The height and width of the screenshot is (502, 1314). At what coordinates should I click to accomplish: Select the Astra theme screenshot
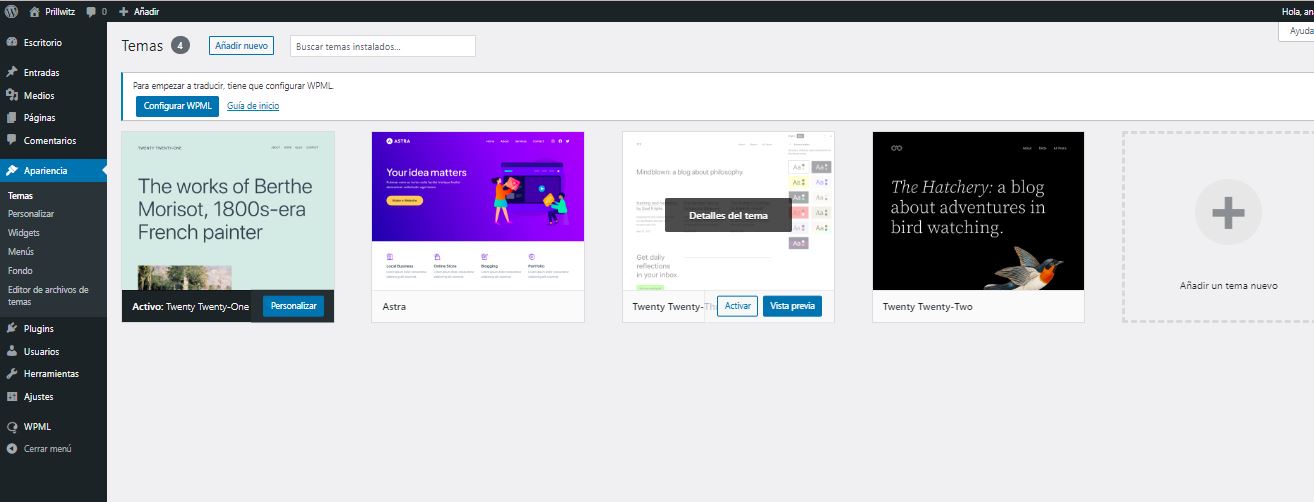coord(478,210)
